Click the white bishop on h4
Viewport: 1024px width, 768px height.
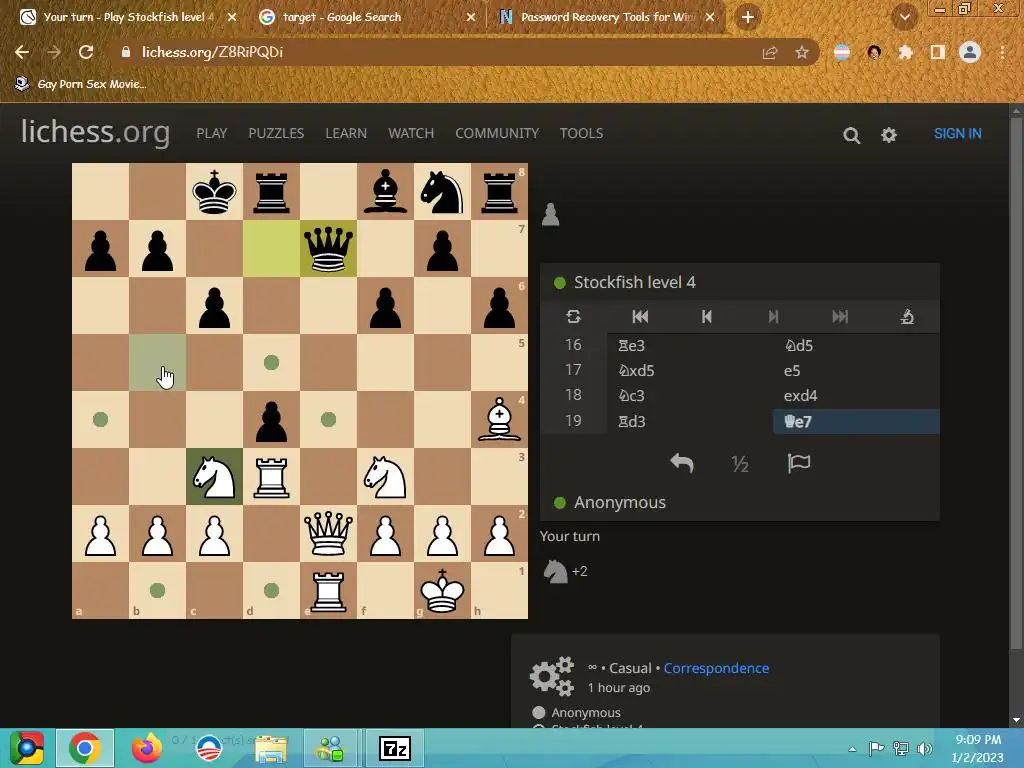click(500, 419)
